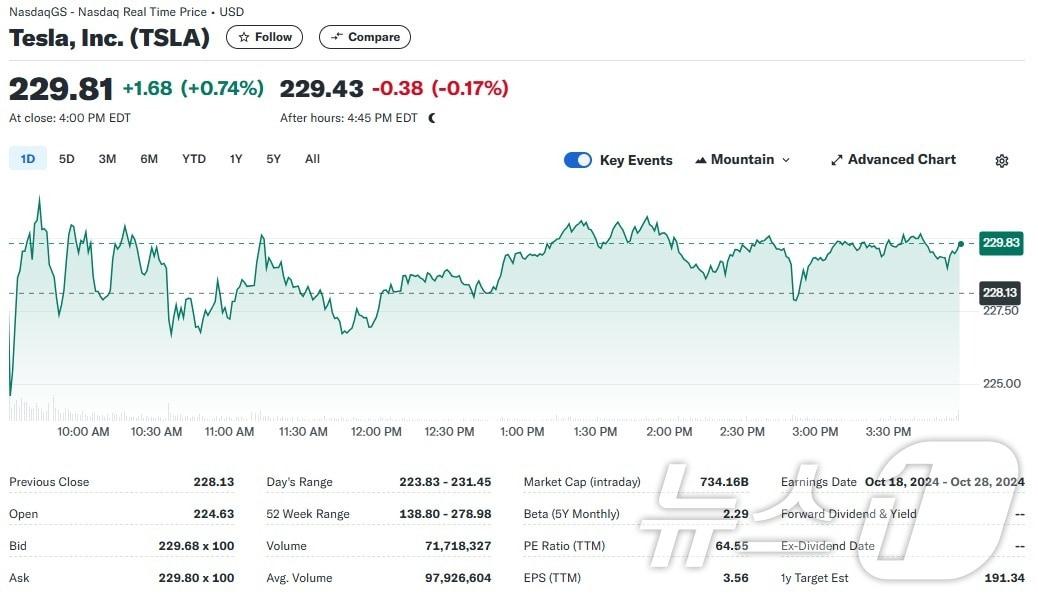Image resolution: width=1038 pixels, height=599 pixels.
Task: Select the YTD time range
Action: point(194,159)
